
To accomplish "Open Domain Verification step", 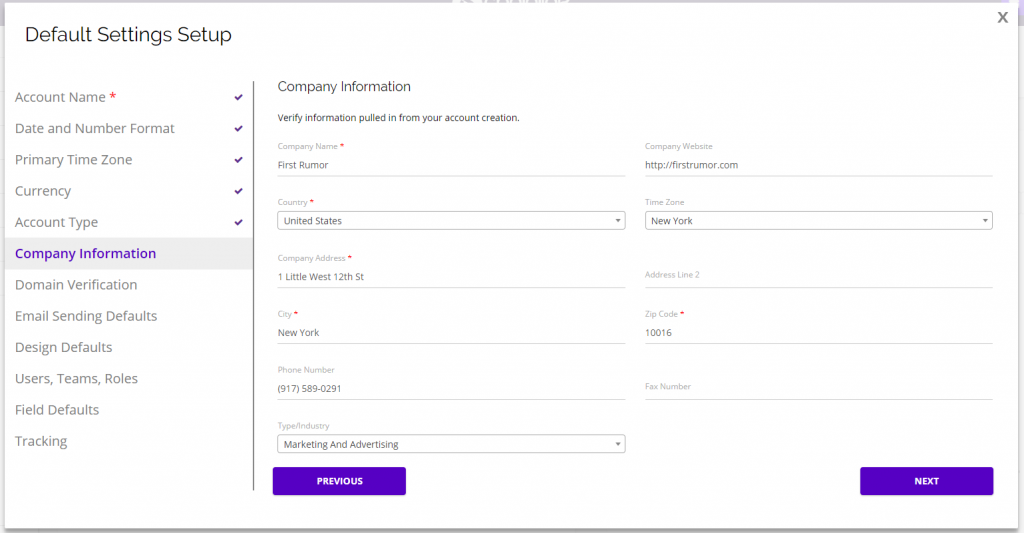I will point(129,285).
